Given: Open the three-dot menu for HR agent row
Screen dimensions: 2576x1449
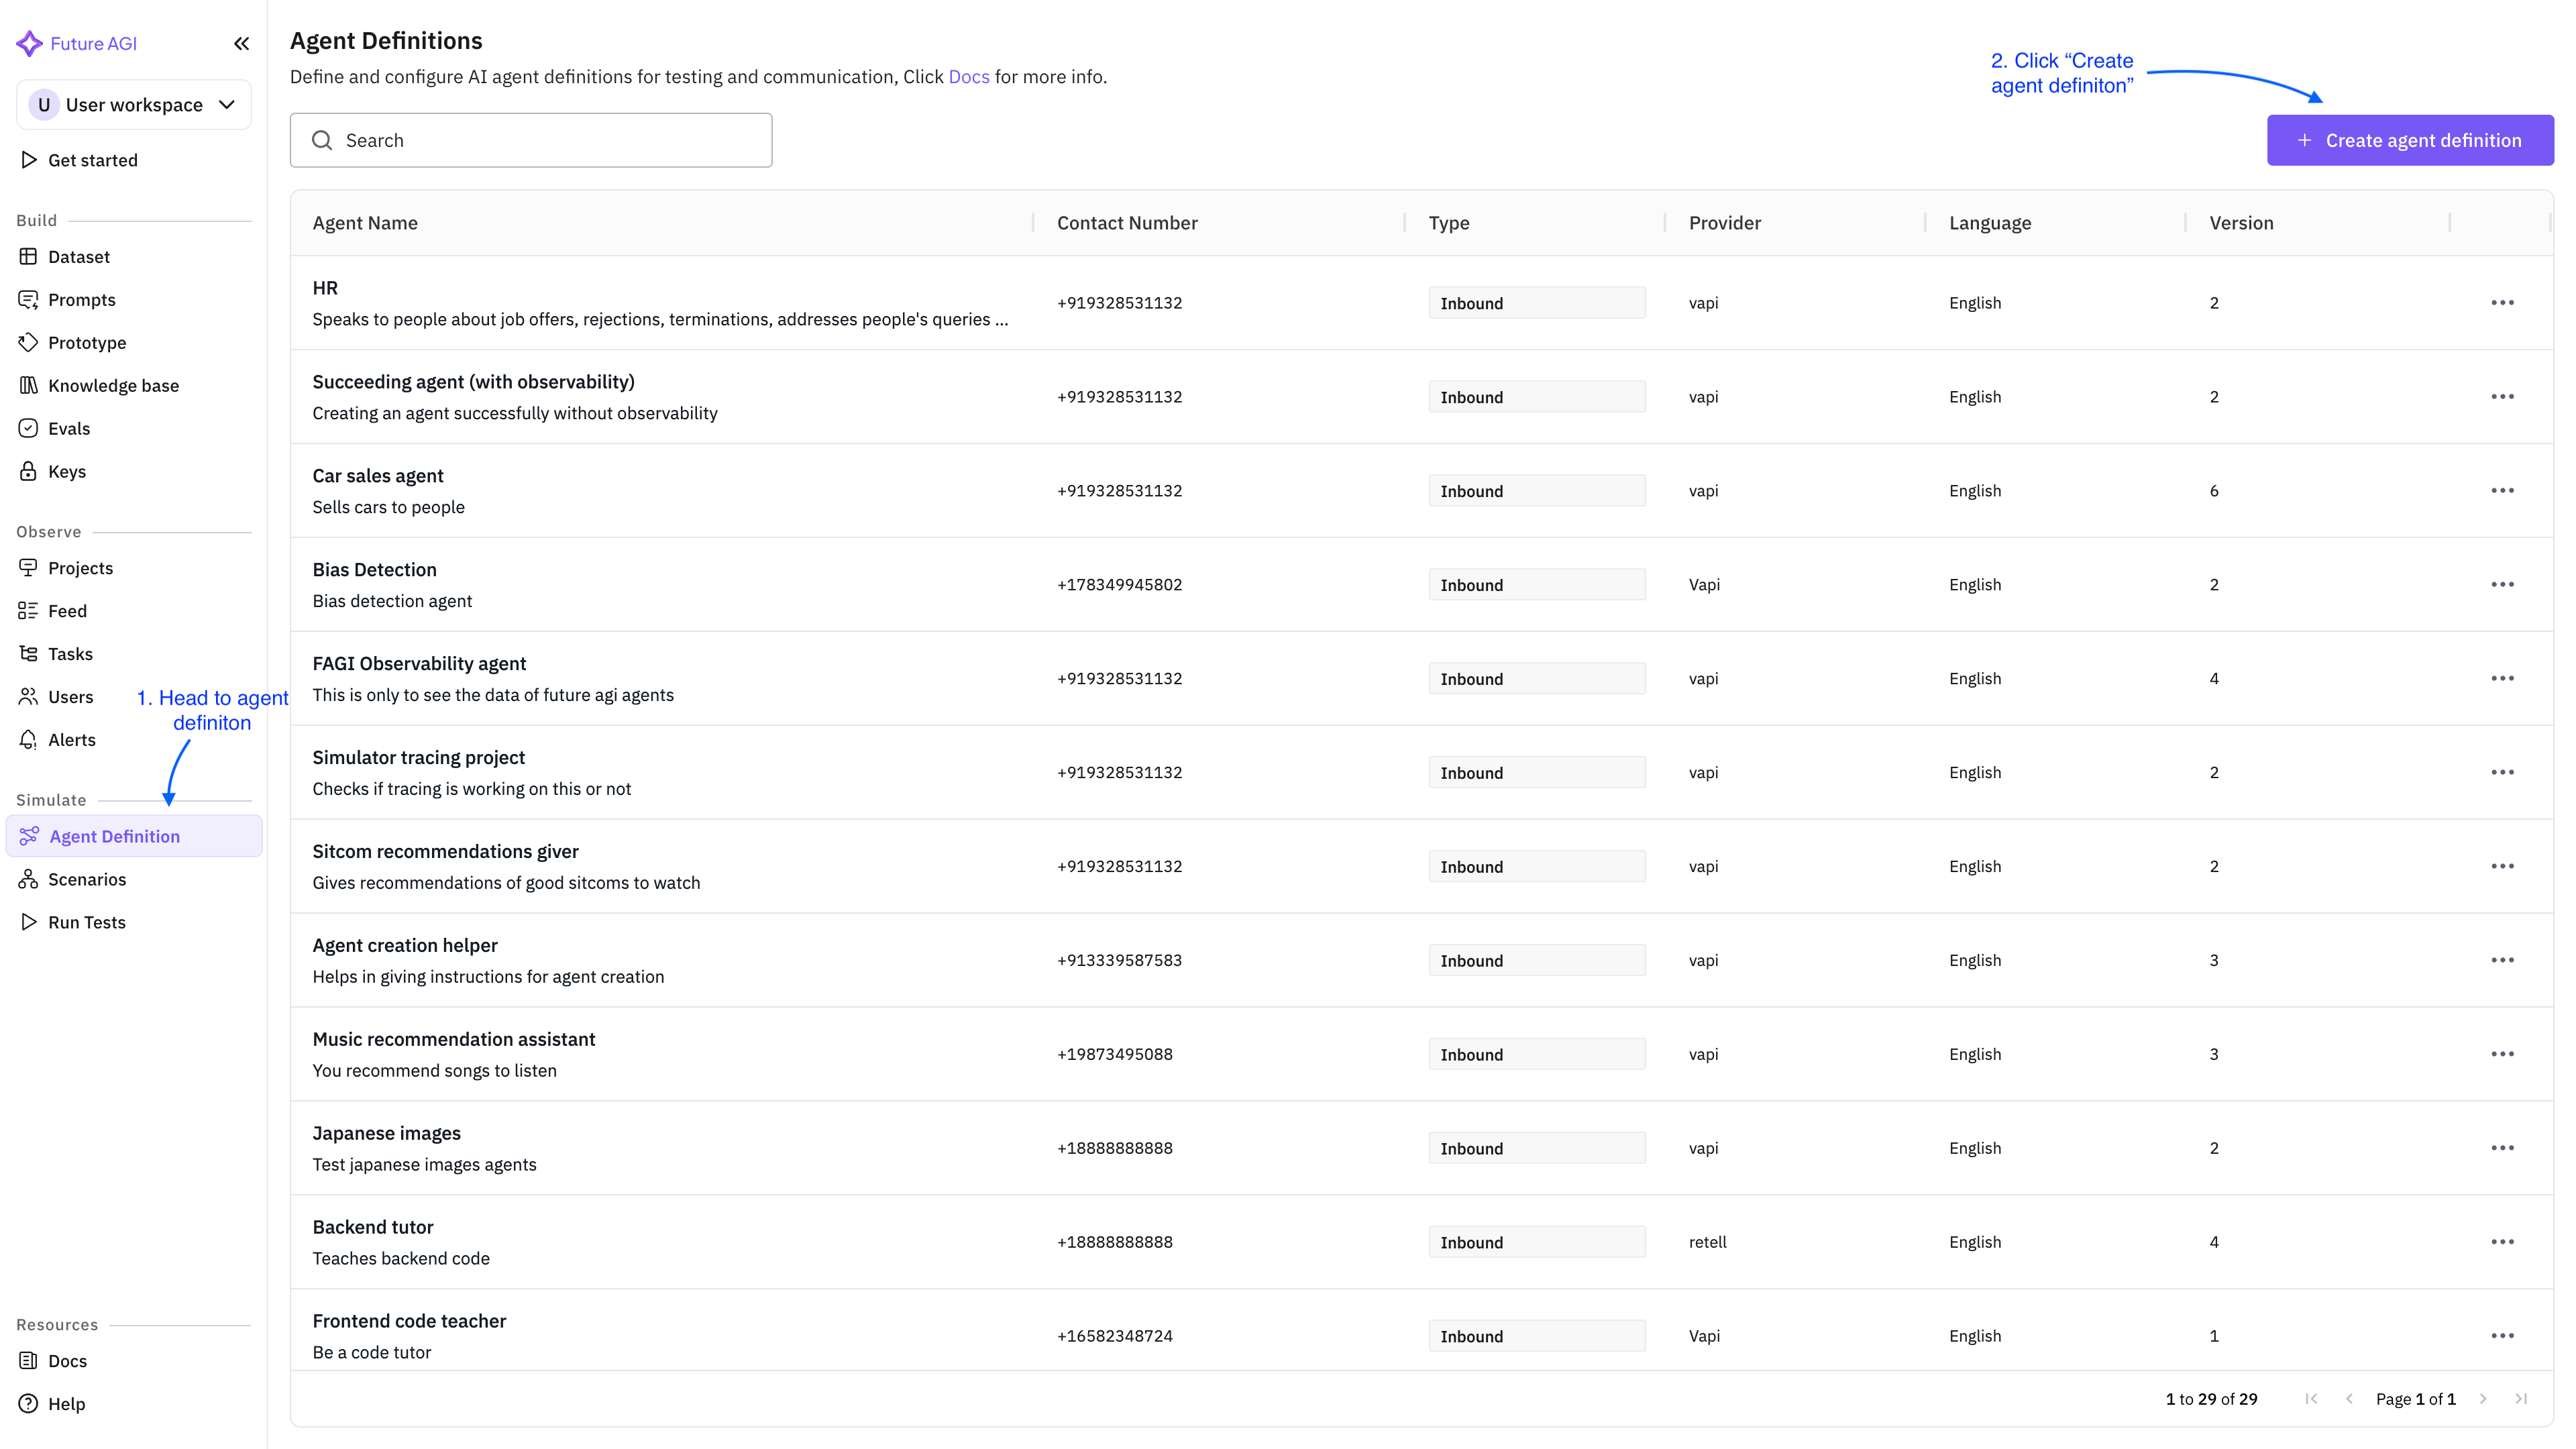Looking at the screenshot, I should [2503, 302].
